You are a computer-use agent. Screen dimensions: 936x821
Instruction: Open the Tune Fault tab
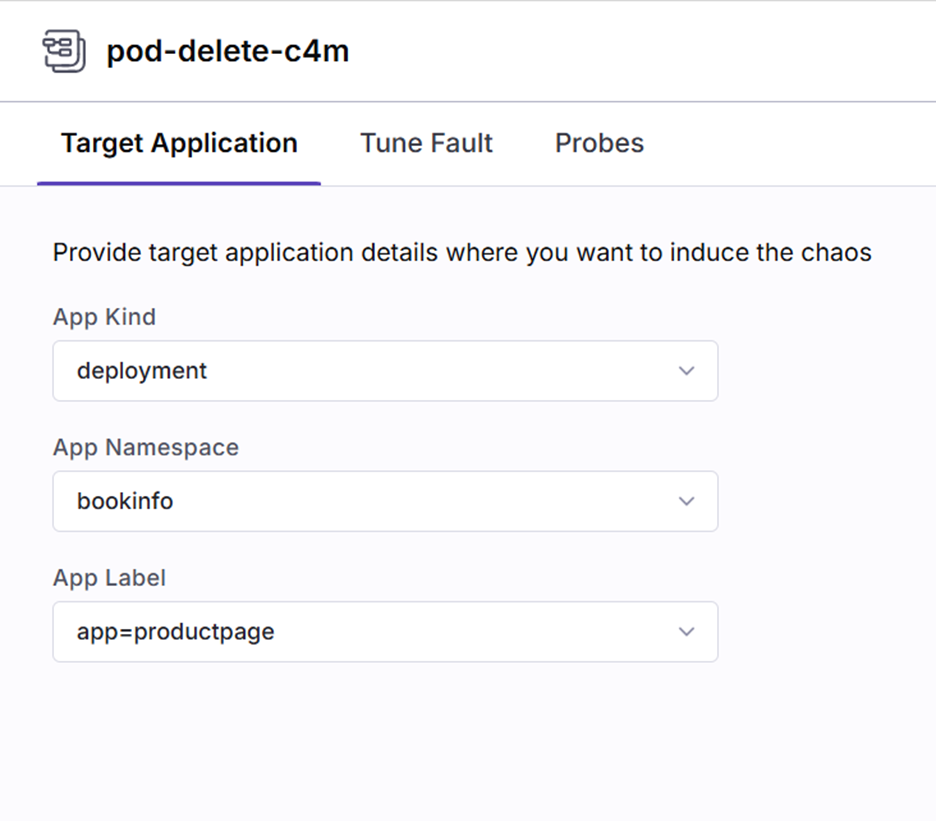tap(426, 143)
